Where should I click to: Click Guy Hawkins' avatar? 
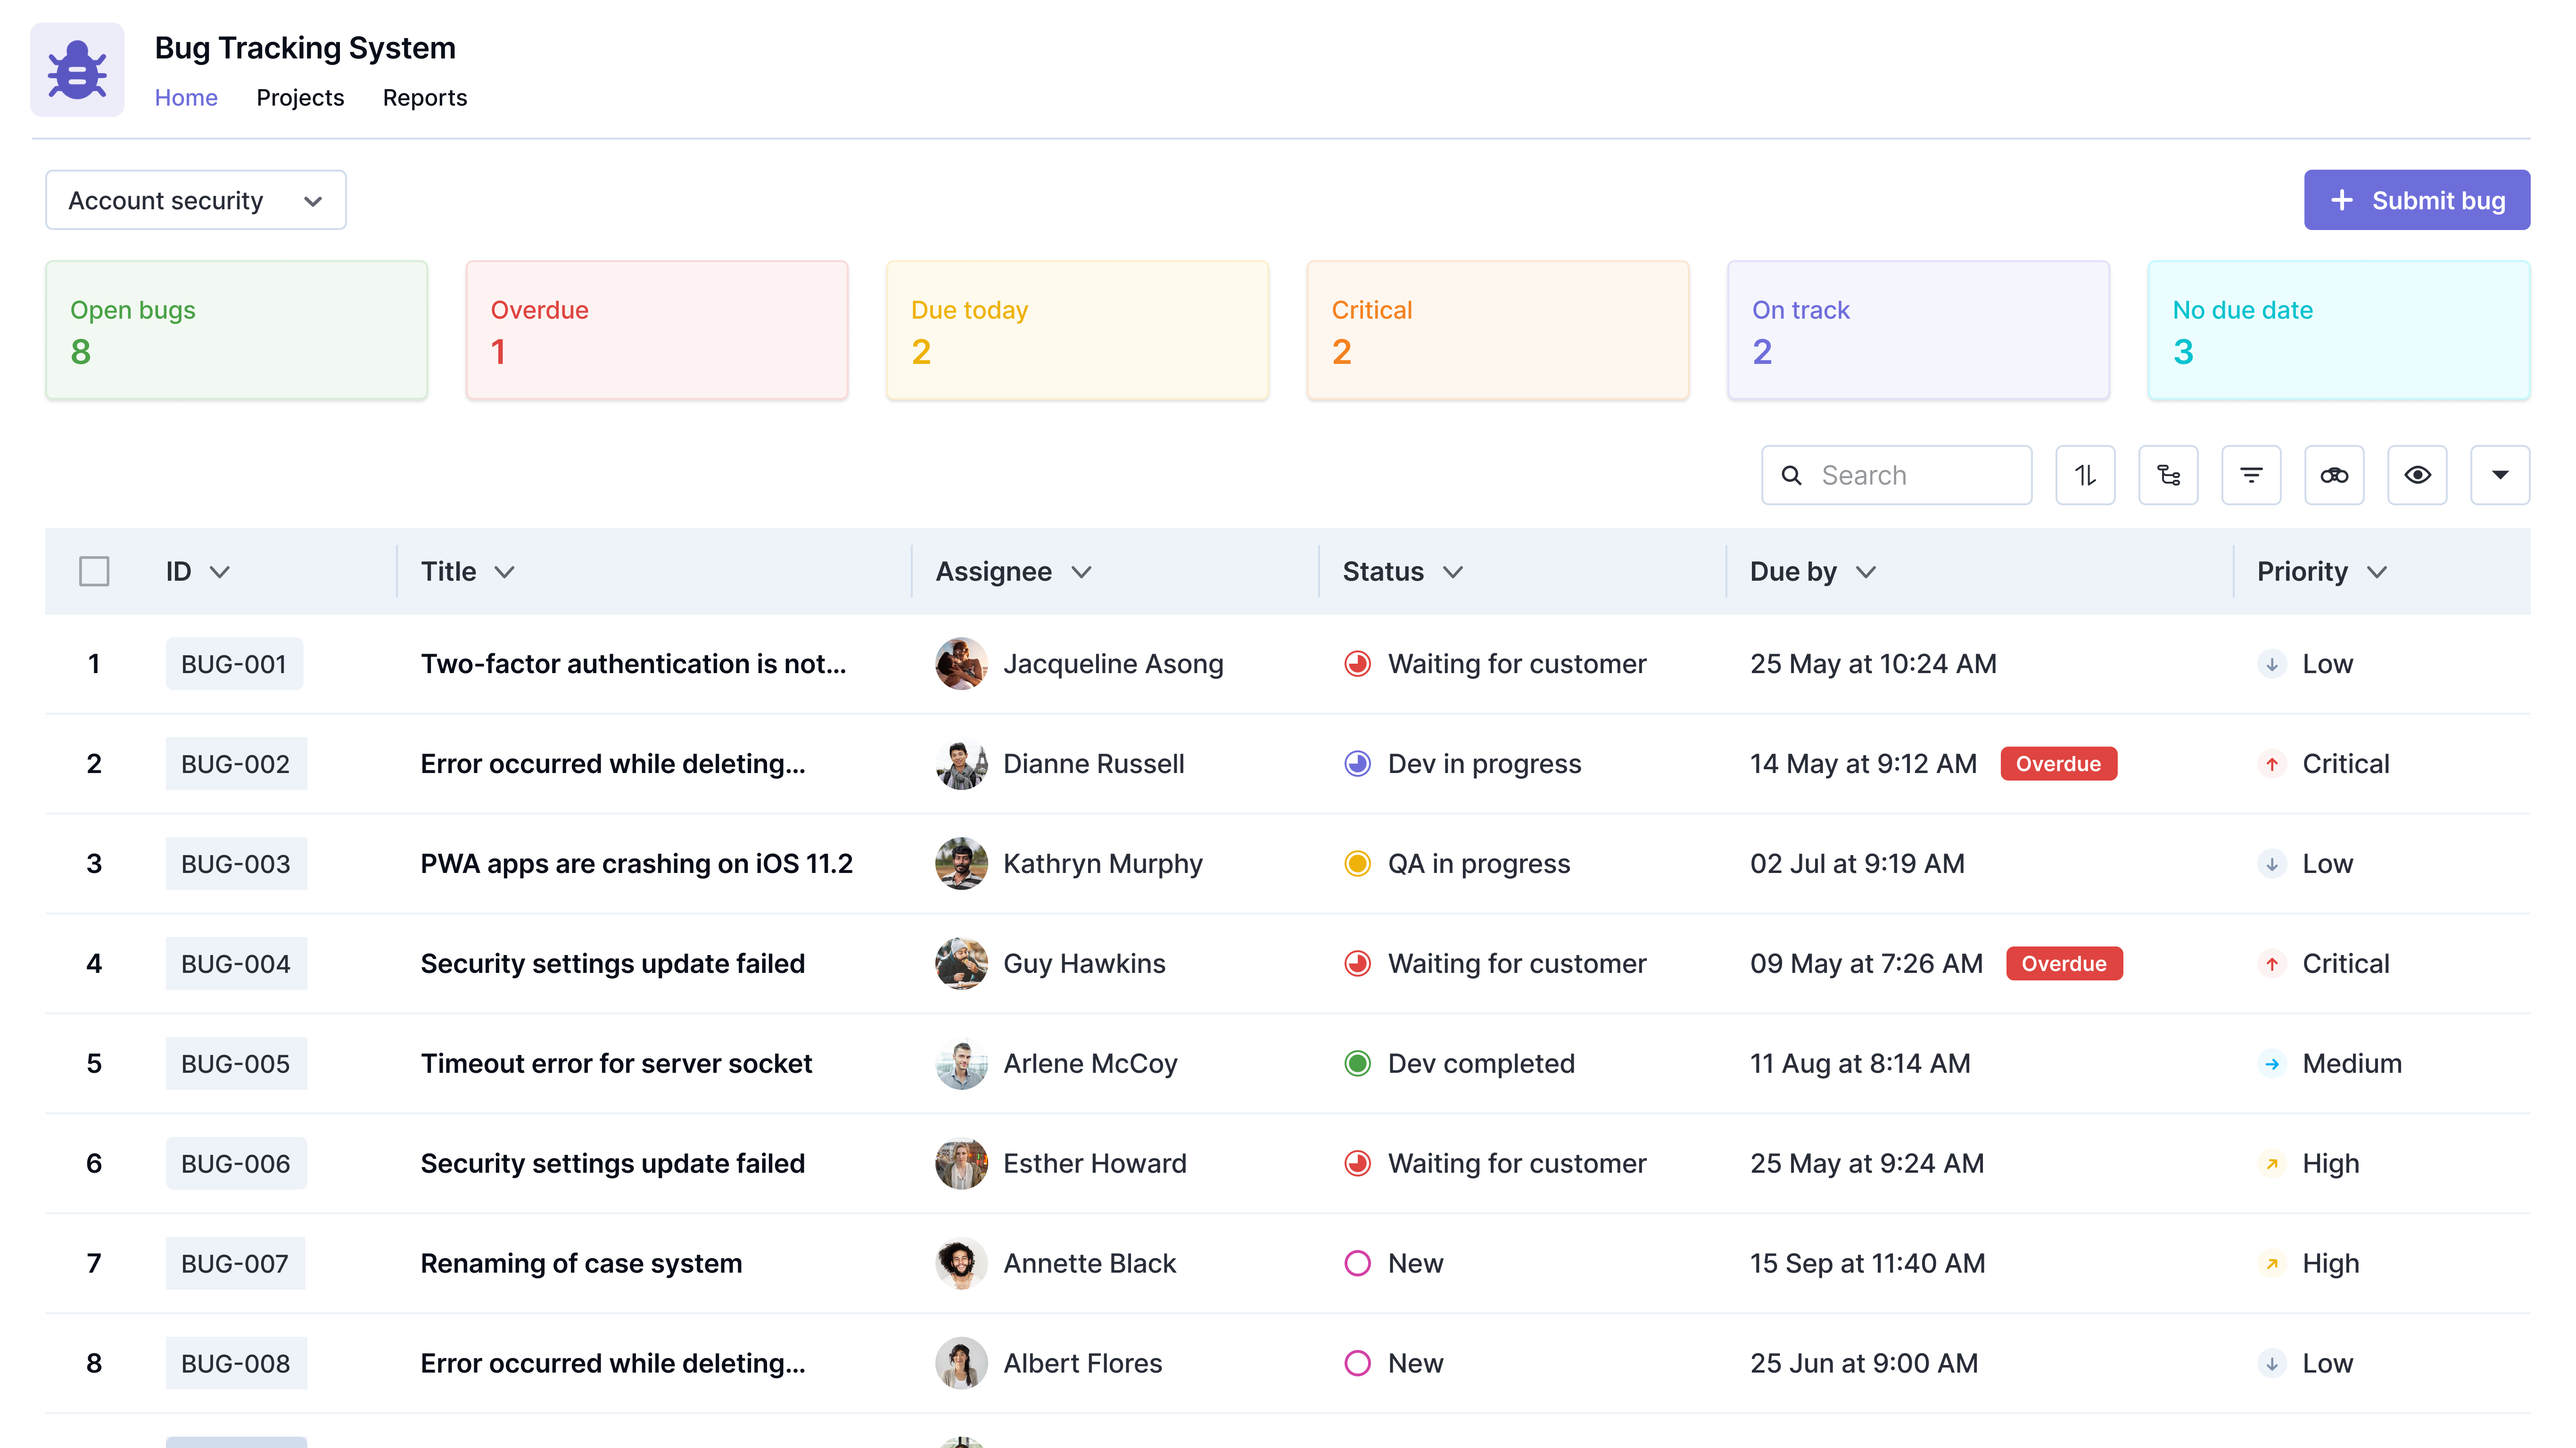[x=961, y=964]
